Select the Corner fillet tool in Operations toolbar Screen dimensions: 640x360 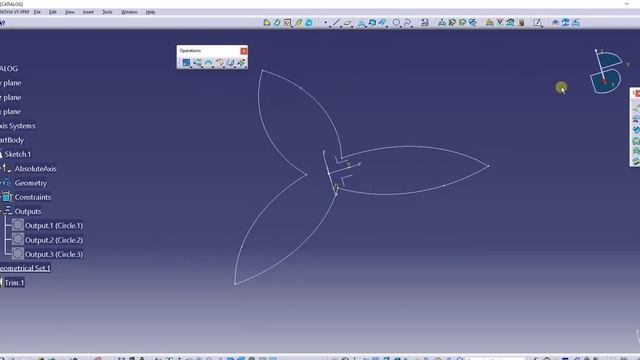220,62
